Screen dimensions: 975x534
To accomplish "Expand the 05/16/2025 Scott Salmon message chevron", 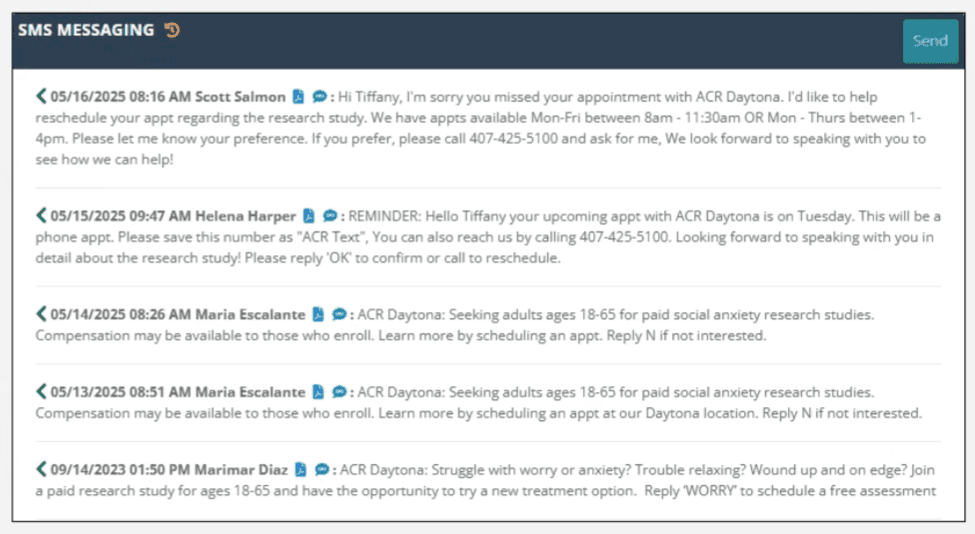I will coord(41,96).
